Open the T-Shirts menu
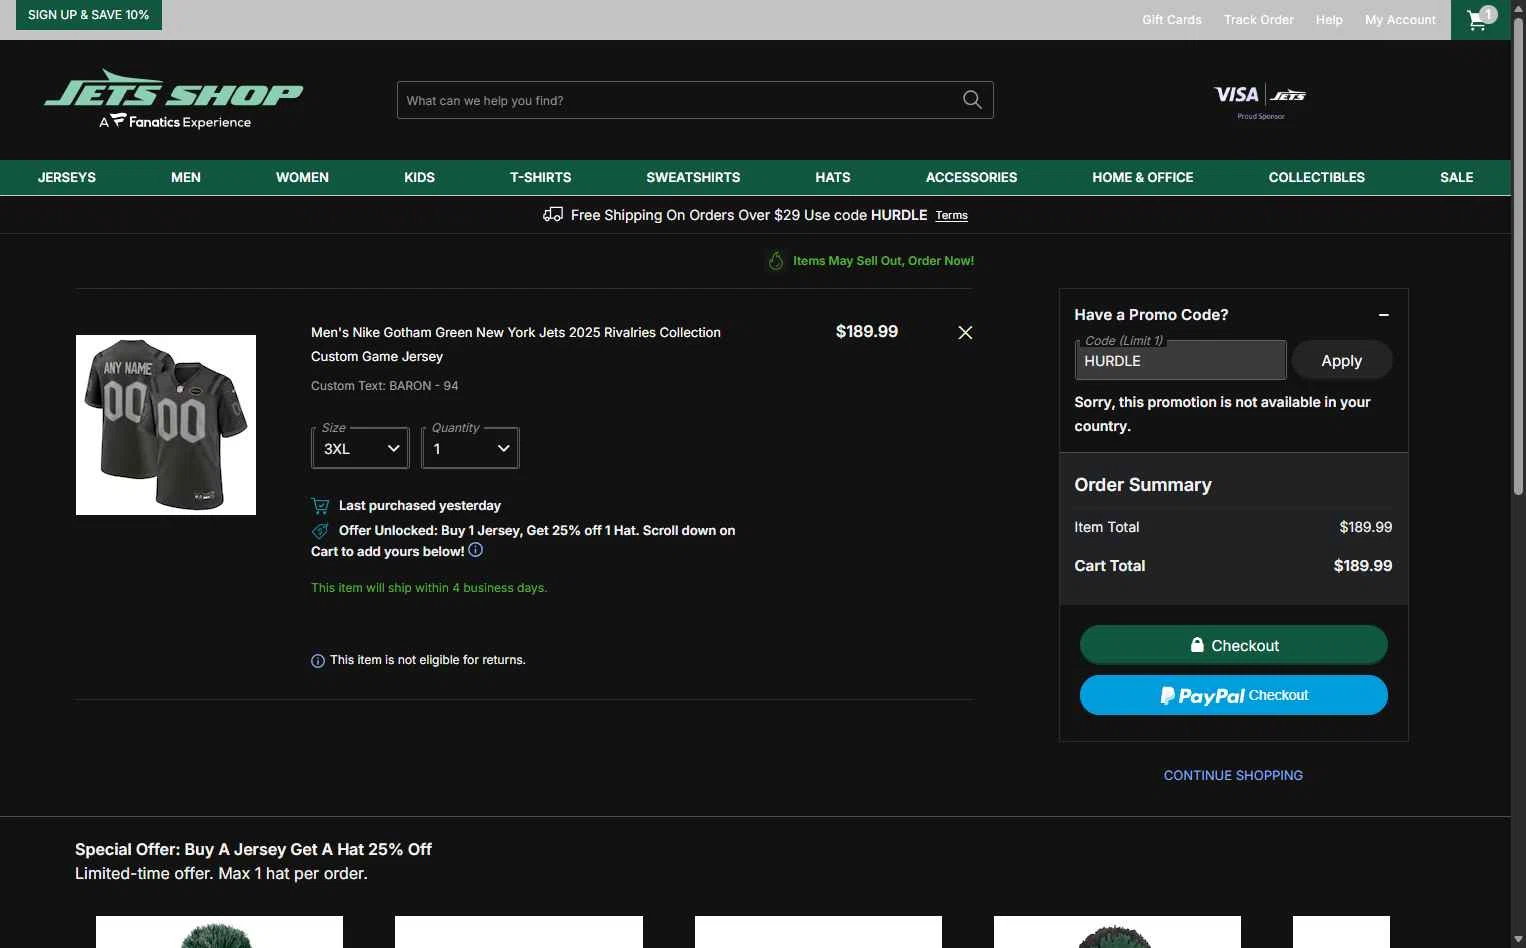This screenshot has width=1526, height=948. (x=540, y=177)
